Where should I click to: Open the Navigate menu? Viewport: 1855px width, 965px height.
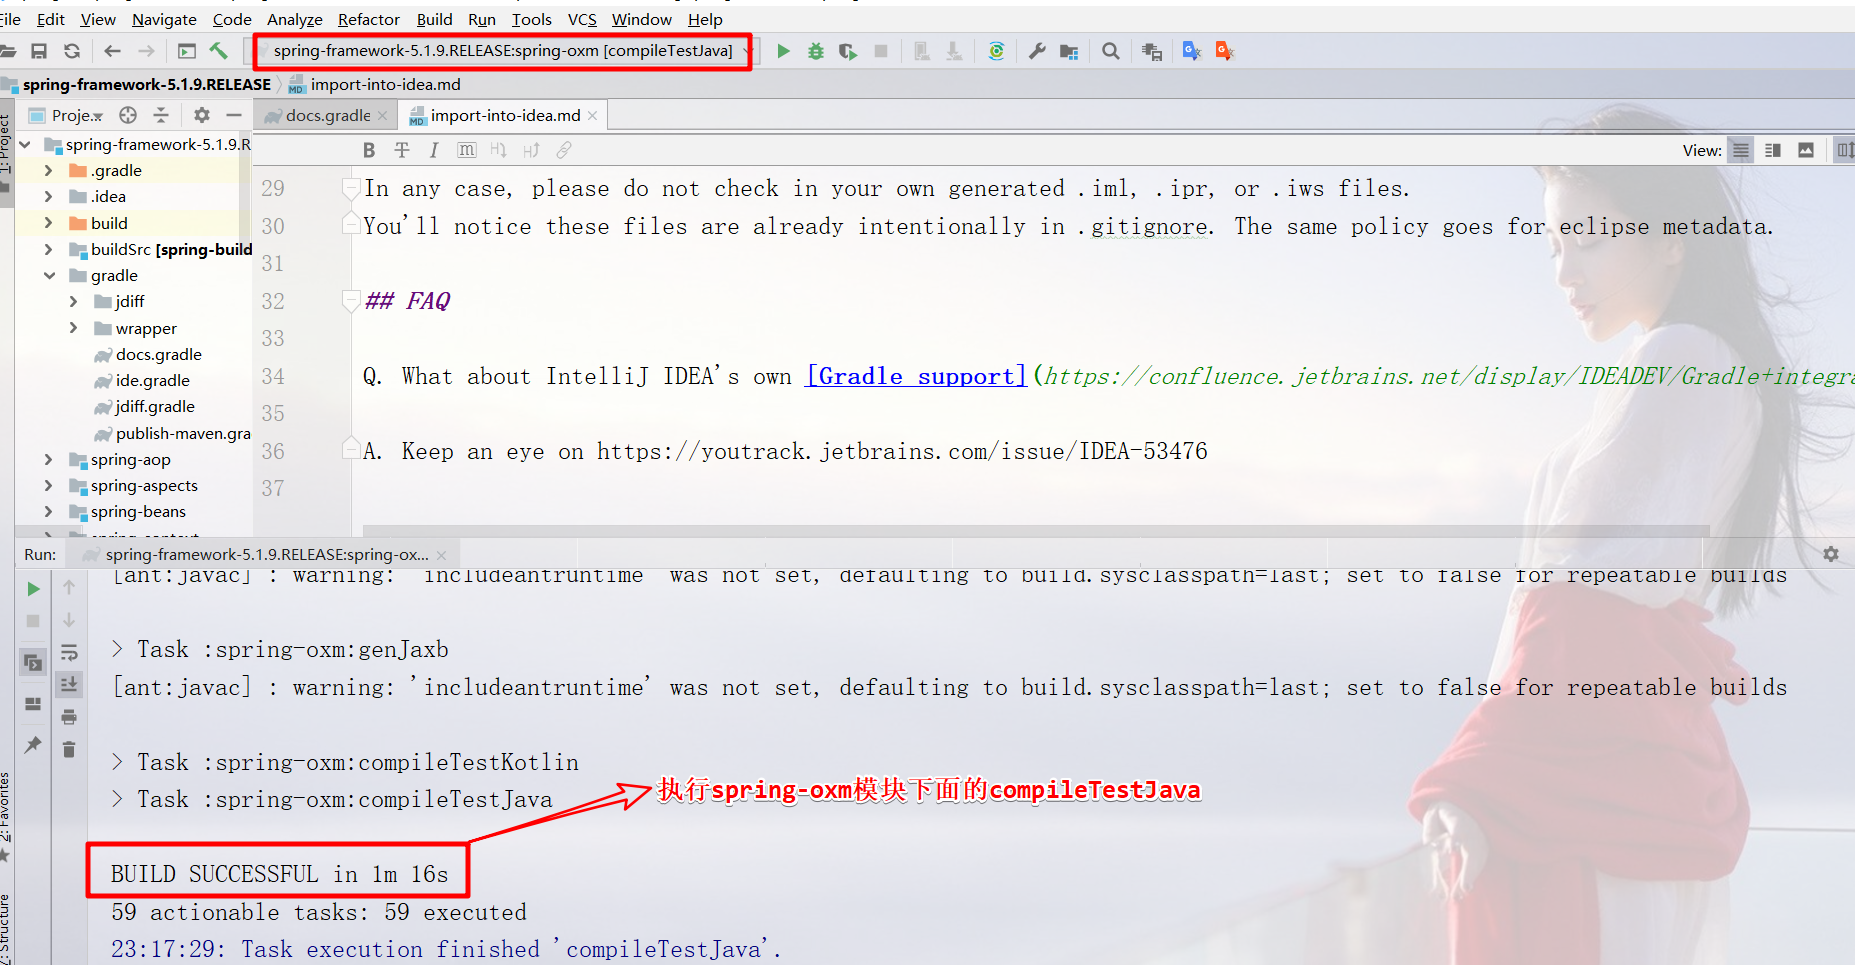(x=164, y=19)
